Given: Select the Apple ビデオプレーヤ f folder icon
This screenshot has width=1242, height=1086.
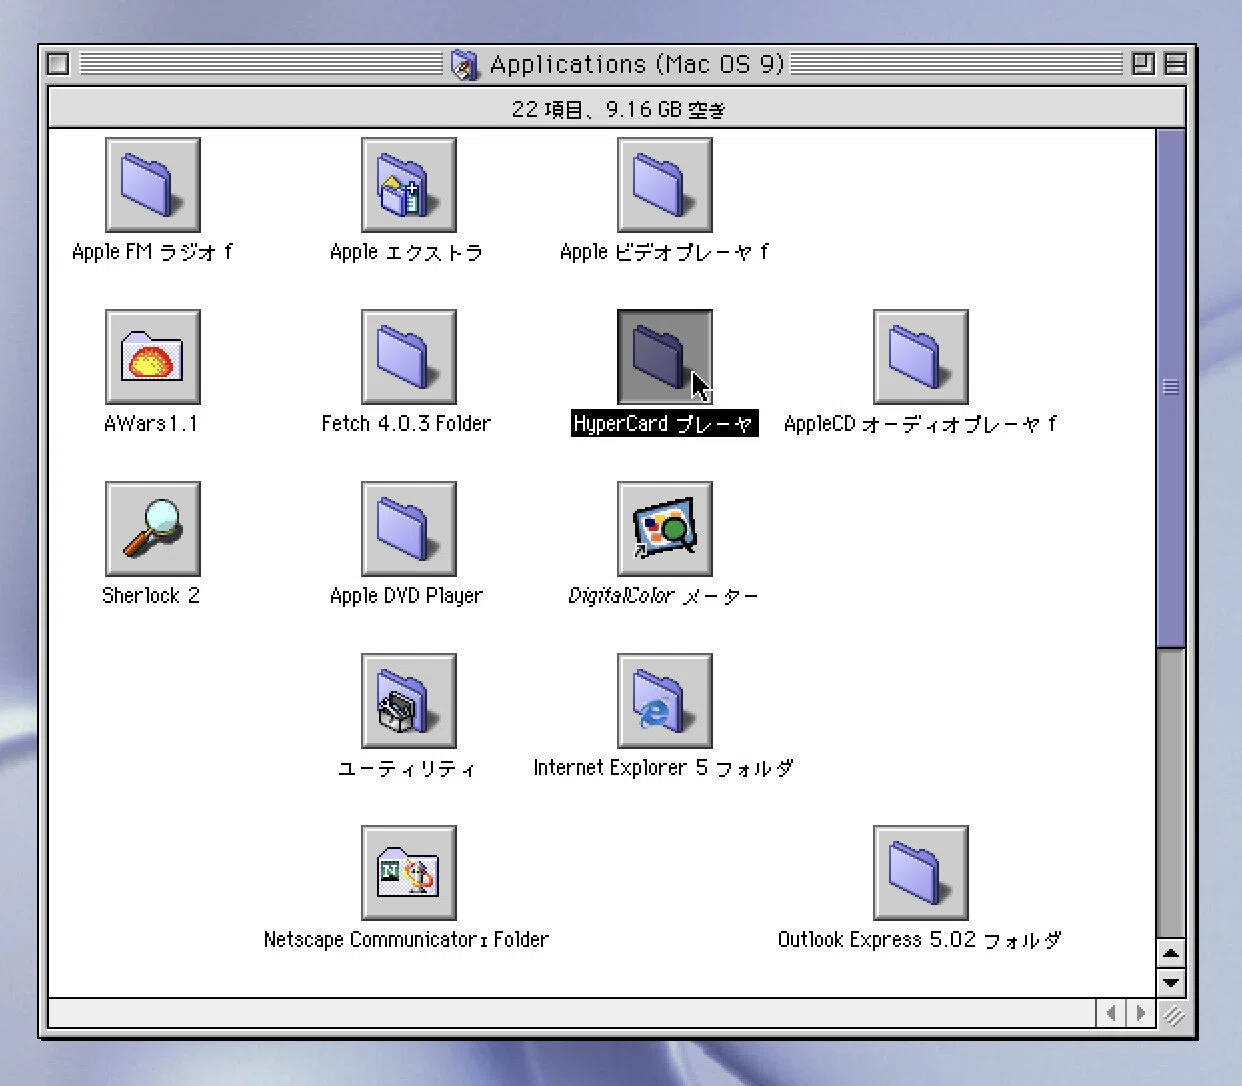Looking at the screenshot, I should 665,185.
